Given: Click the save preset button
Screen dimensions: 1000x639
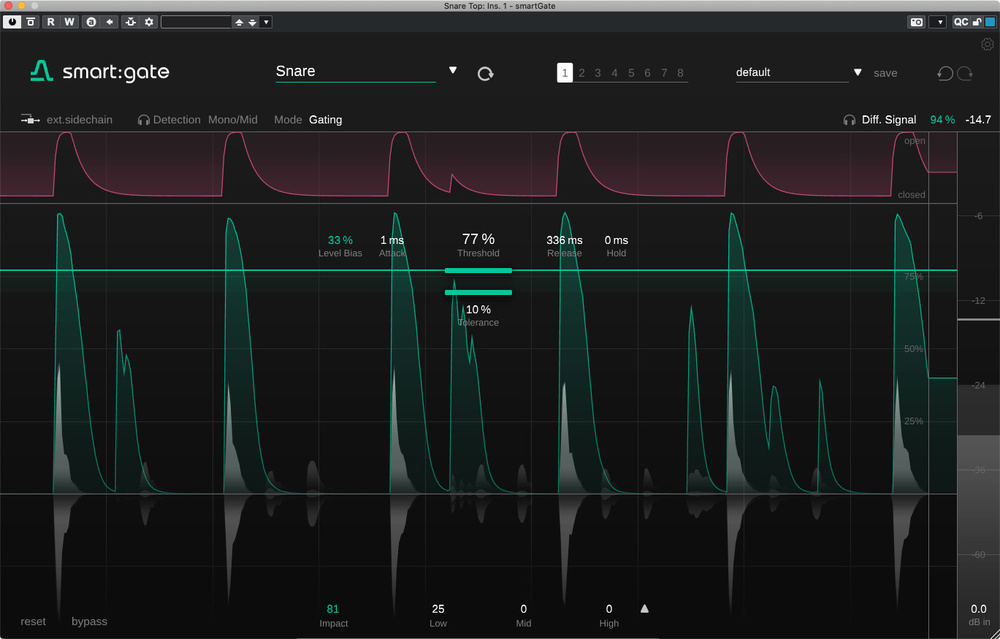Looking at the screenshot, I should (885, 73).
